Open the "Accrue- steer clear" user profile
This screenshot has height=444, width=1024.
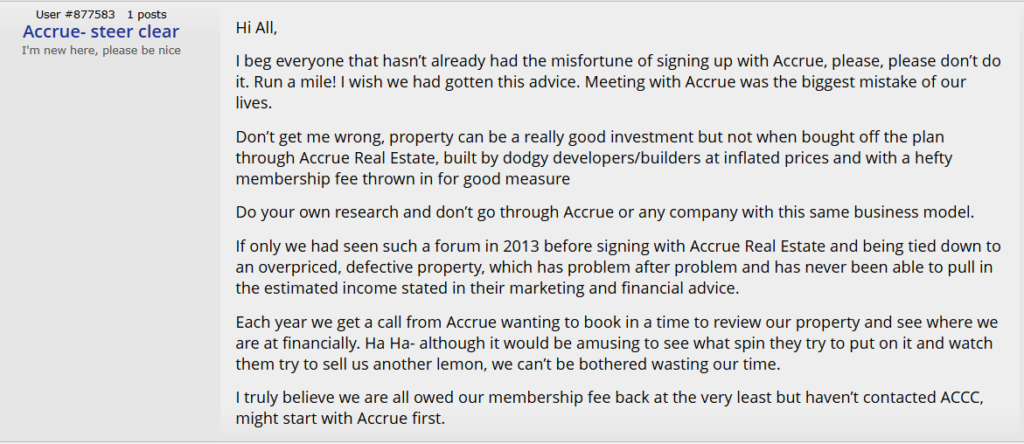click(x=101, y=31)
